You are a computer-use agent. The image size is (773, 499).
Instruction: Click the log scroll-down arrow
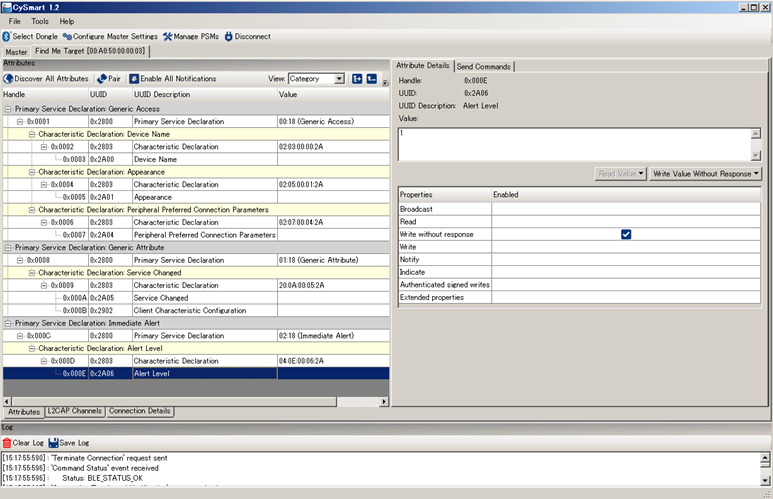point(765,480)
